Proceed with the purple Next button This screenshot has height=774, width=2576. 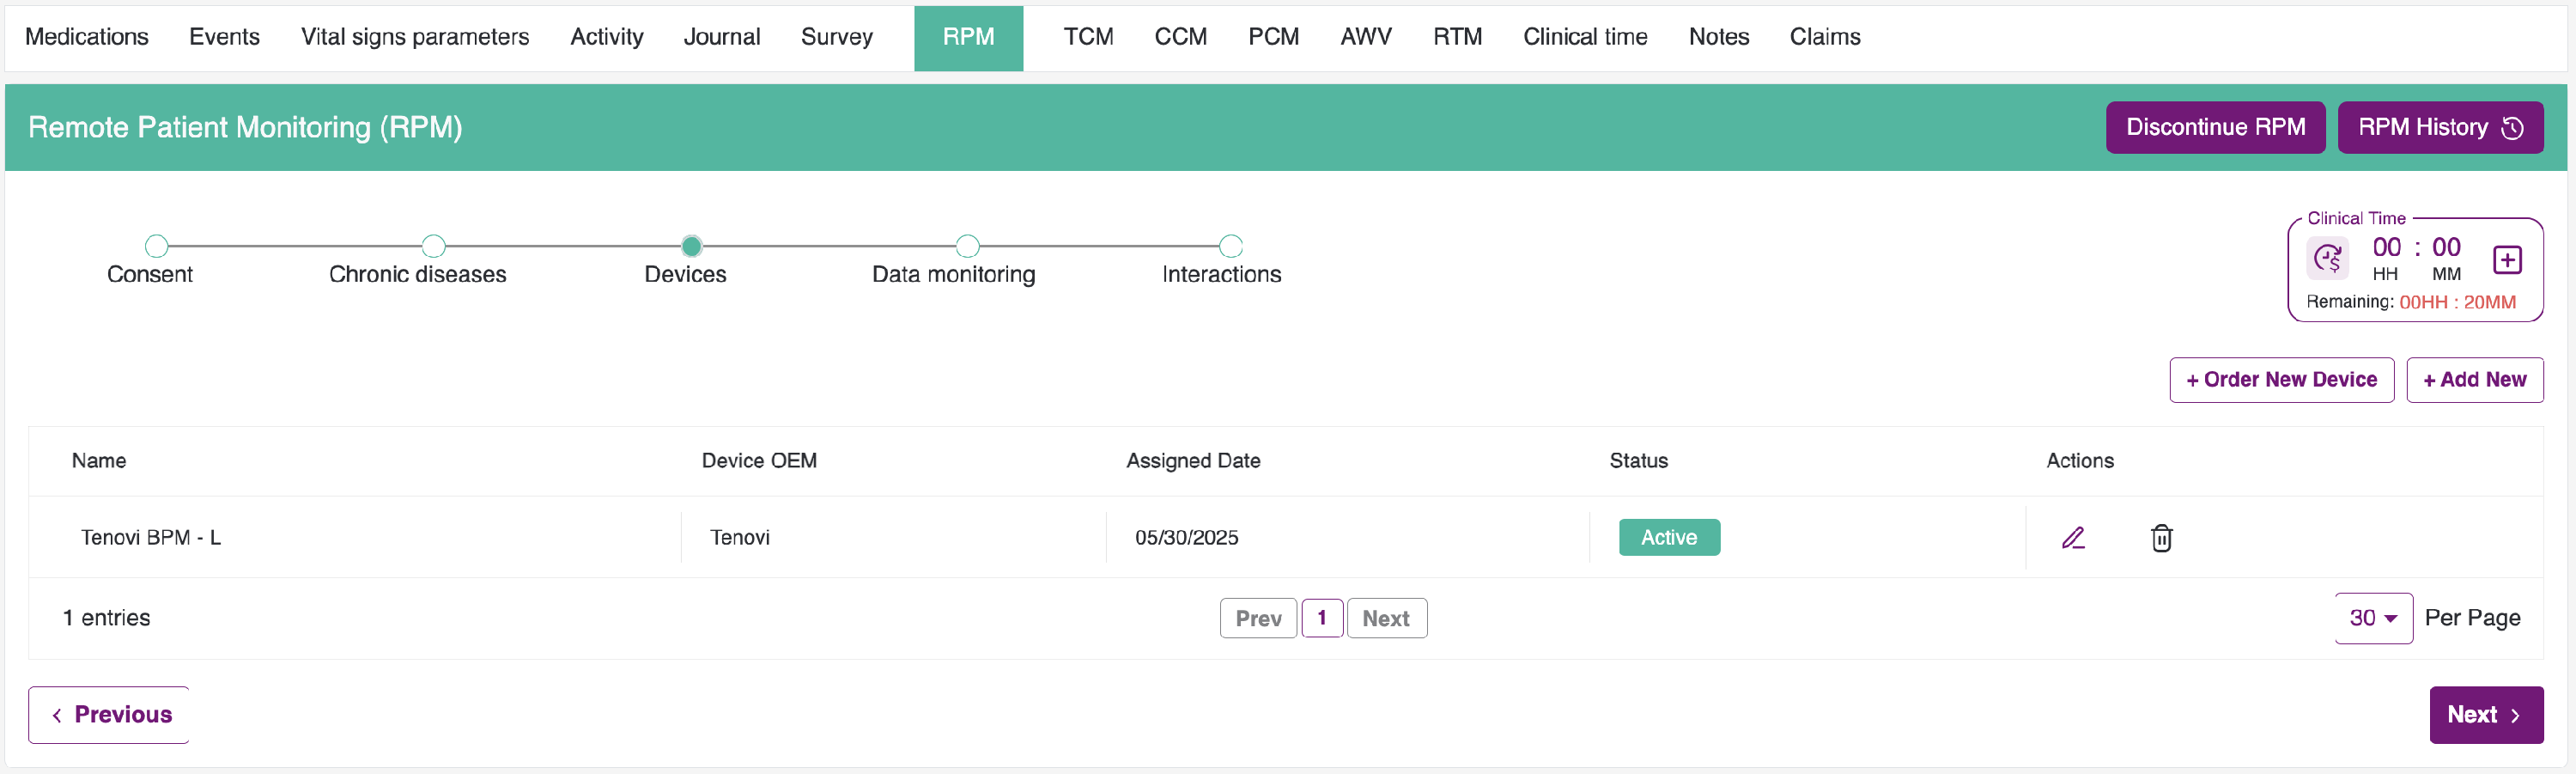(x=2486, y=714)
